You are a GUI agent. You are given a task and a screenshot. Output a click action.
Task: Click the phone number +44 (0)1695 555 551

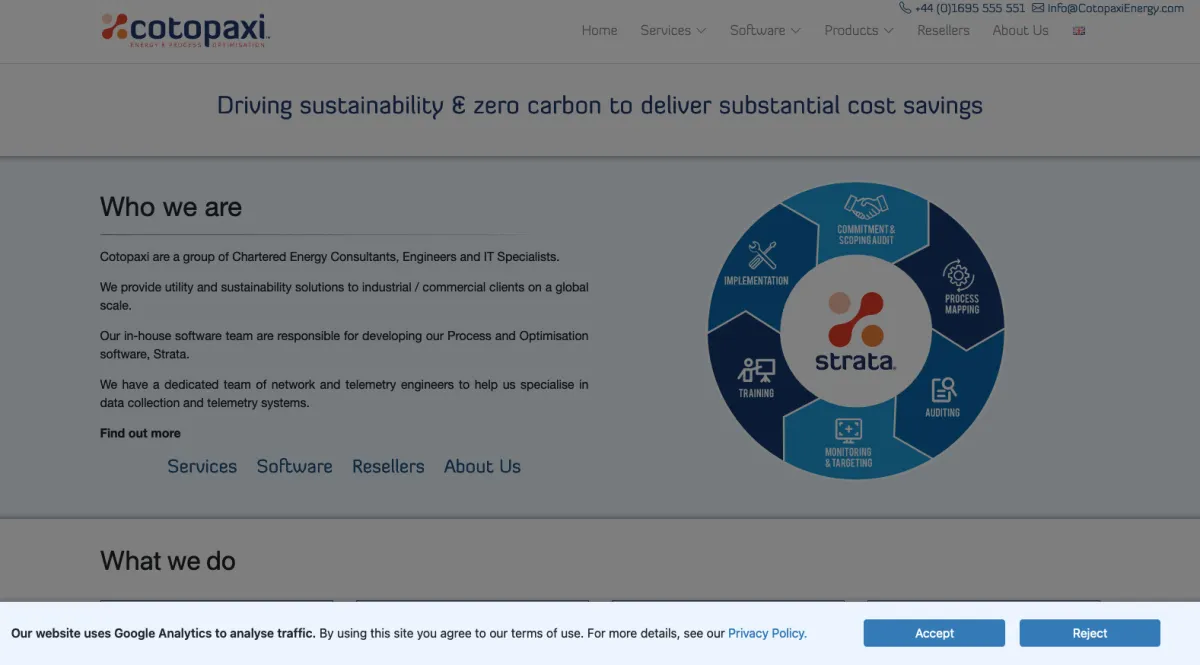pyautogui.click(x=970, y=8)
